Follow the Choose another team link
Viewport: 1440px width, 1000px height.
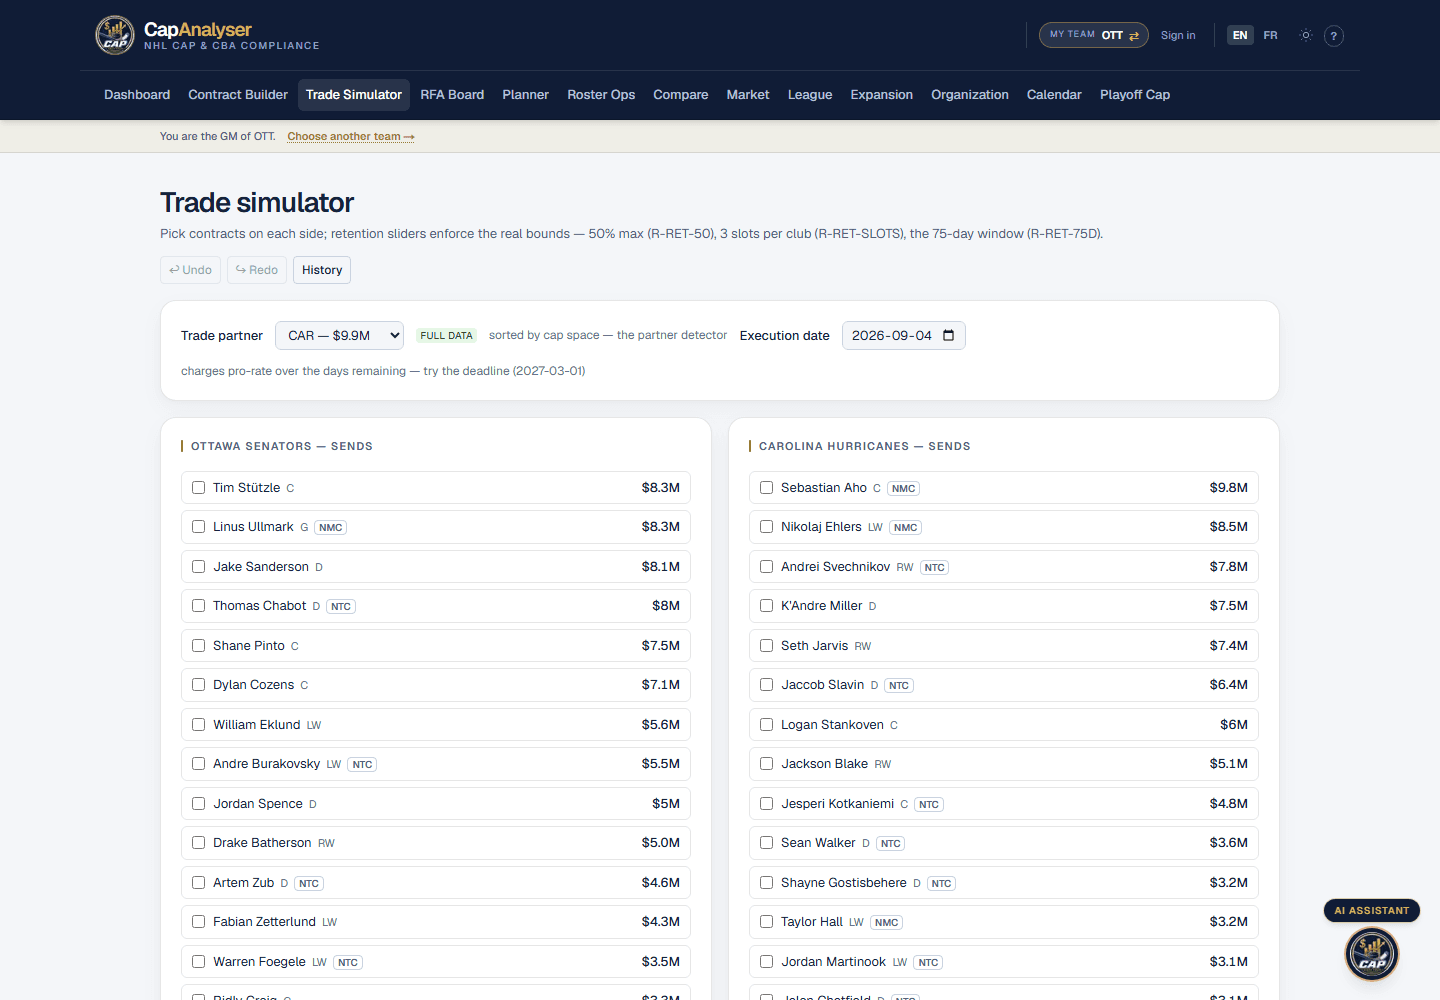point(350,136)
